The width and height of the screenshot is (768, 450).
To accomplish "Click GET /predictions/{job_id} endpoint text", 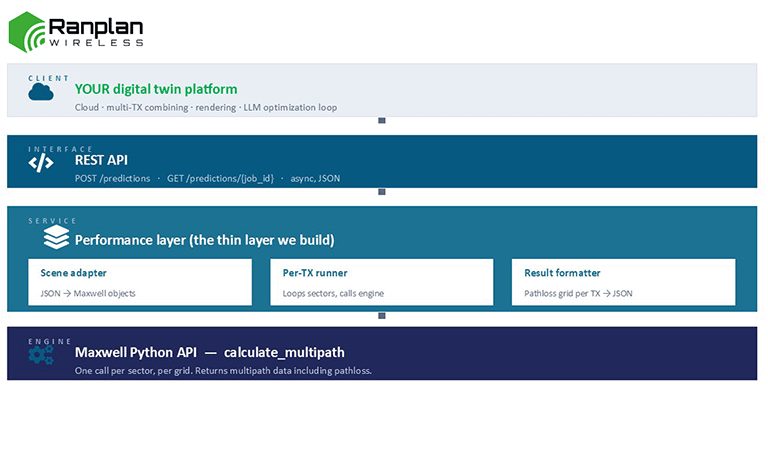I will tap(220, 179).
